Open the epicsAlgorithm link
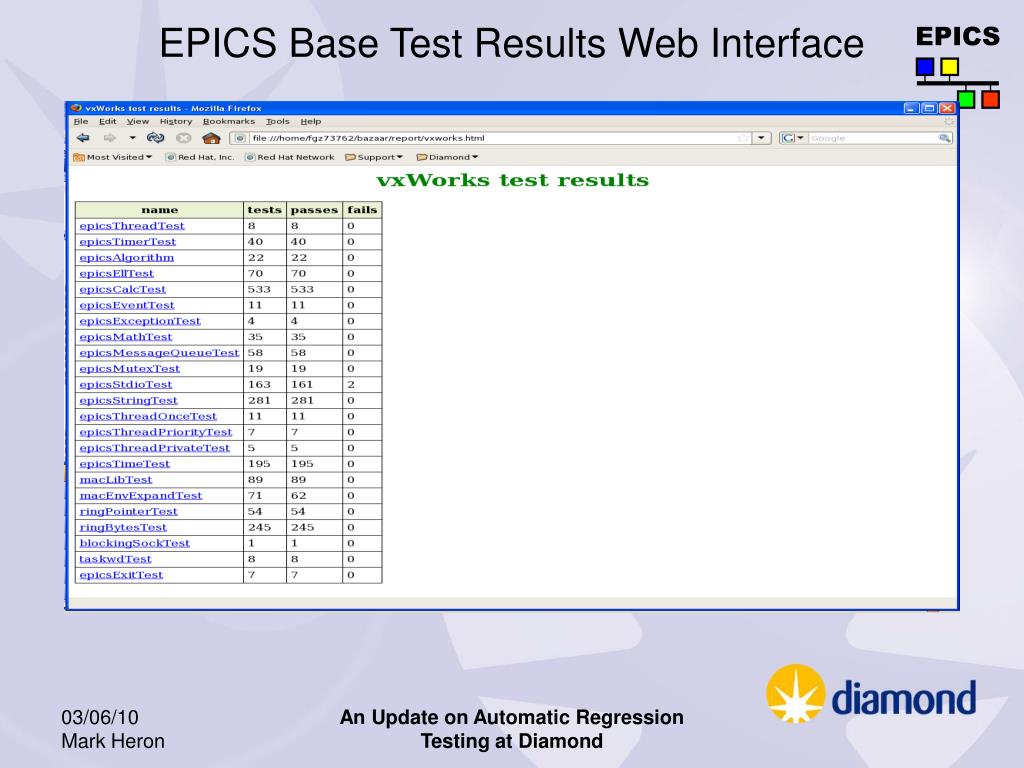Viewport: 1024px width, 768px height. 127,257
